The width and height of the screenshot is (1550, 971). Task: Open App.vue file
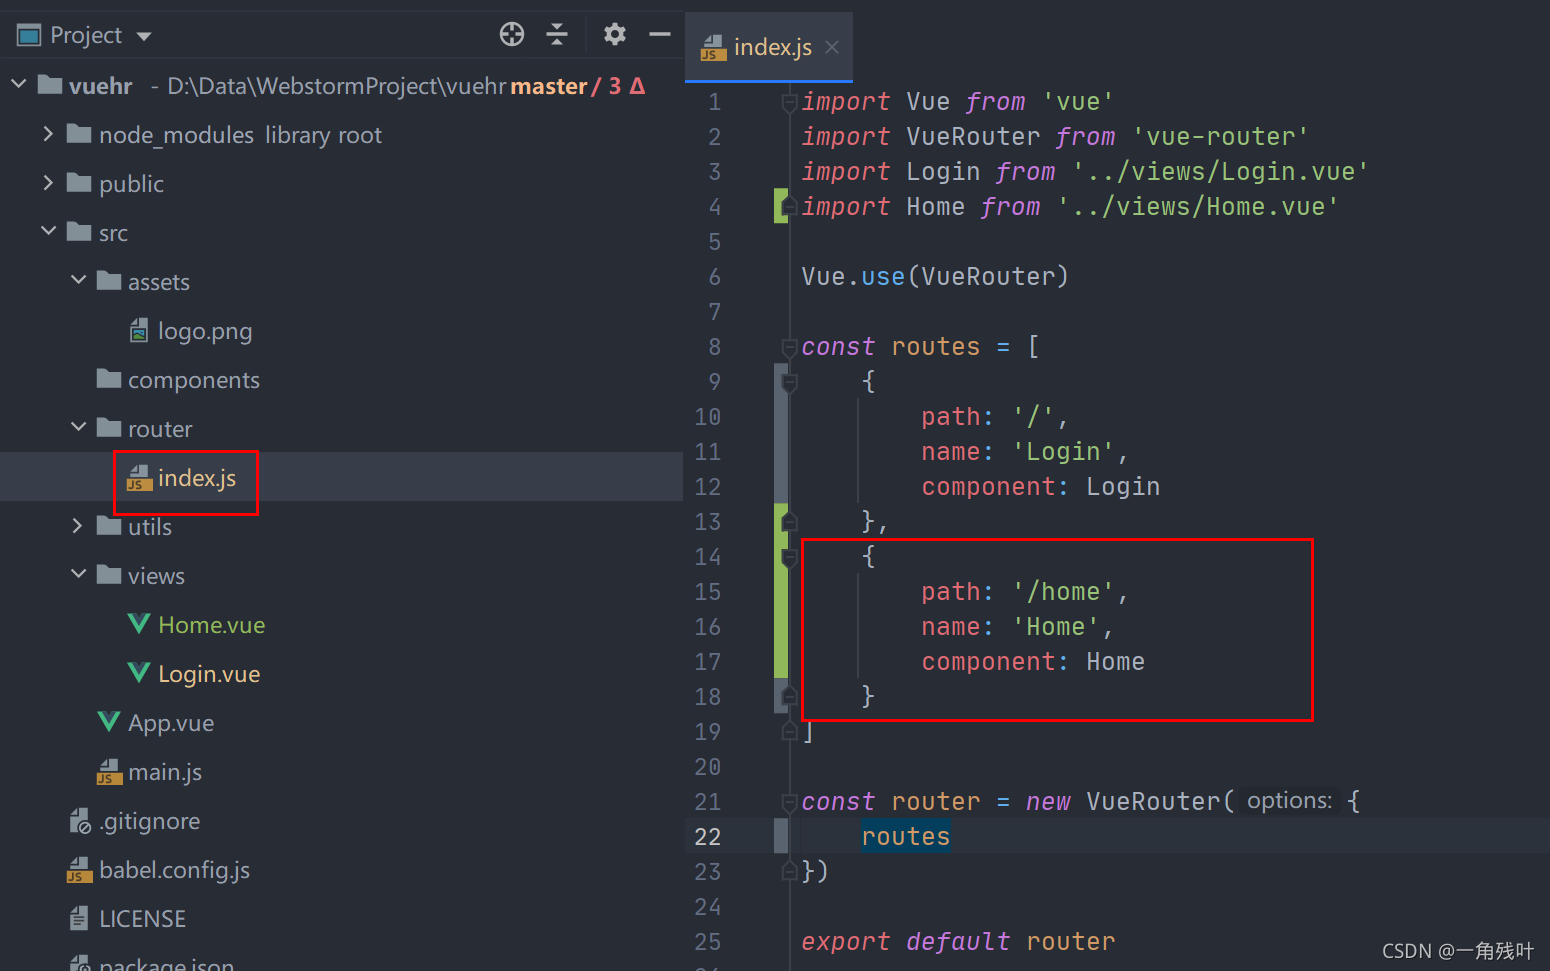point(170,723)
